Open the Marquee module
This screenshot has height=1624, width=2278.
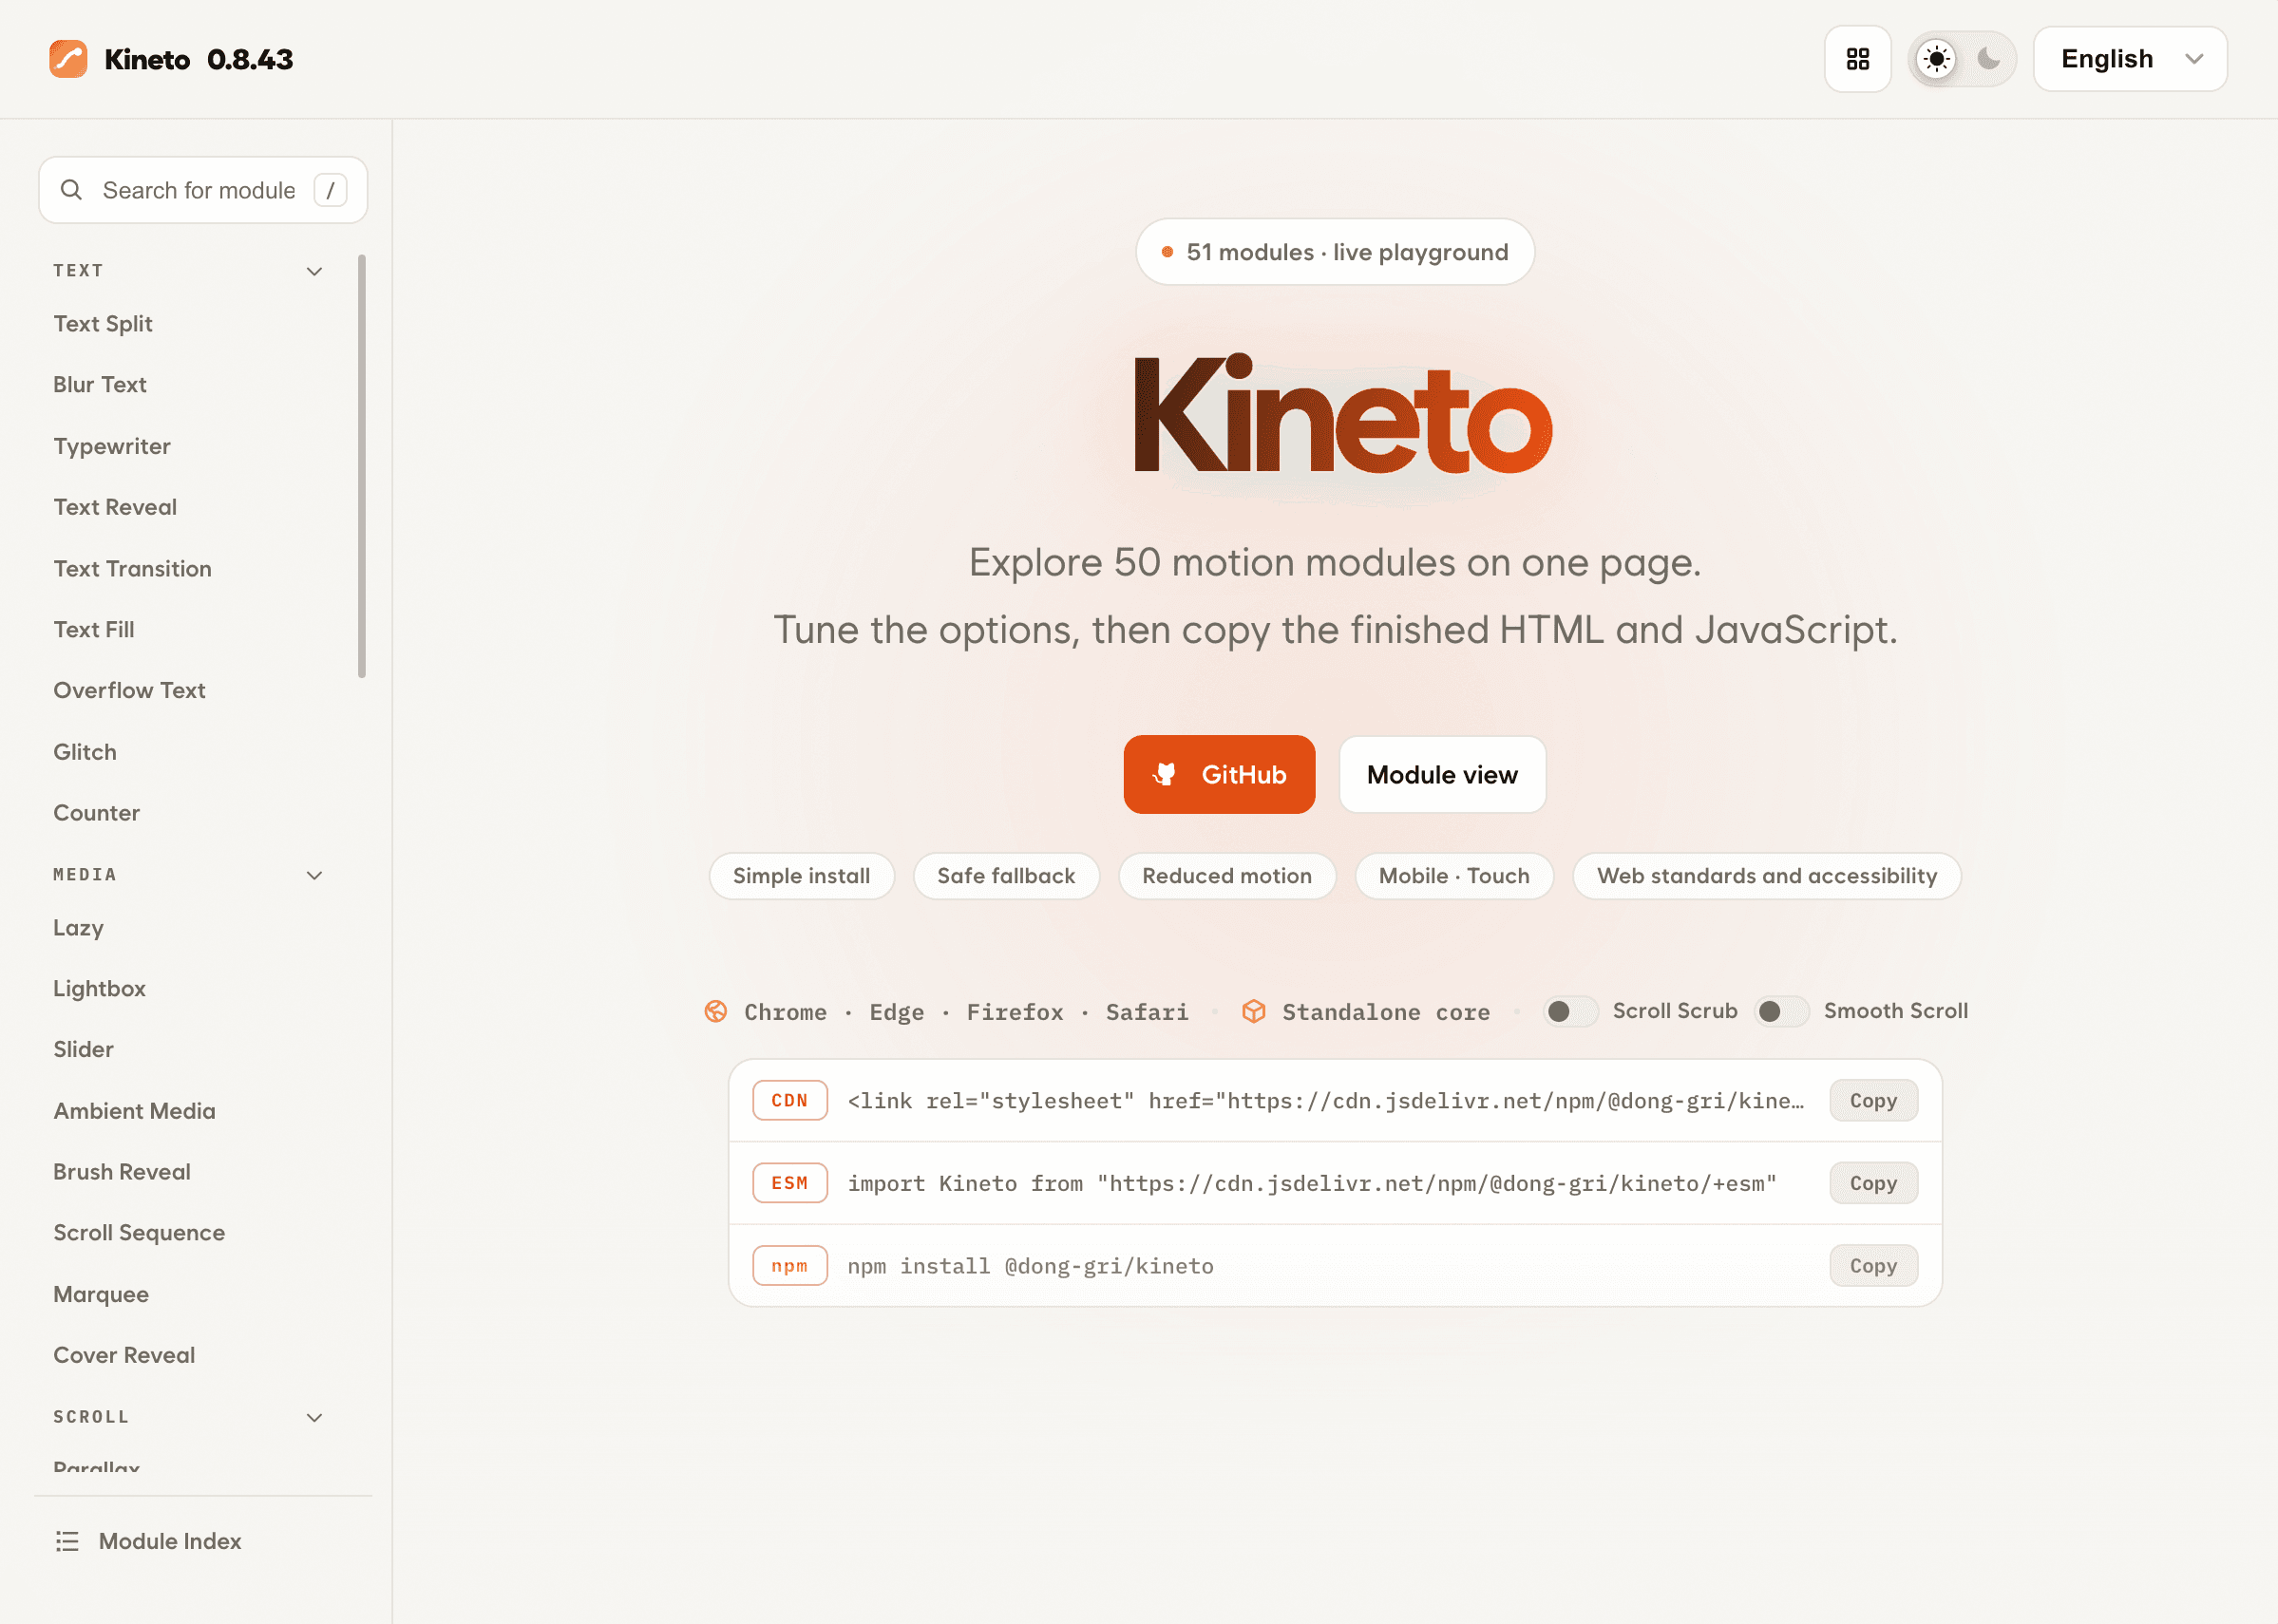click(x=101, y=1294)
